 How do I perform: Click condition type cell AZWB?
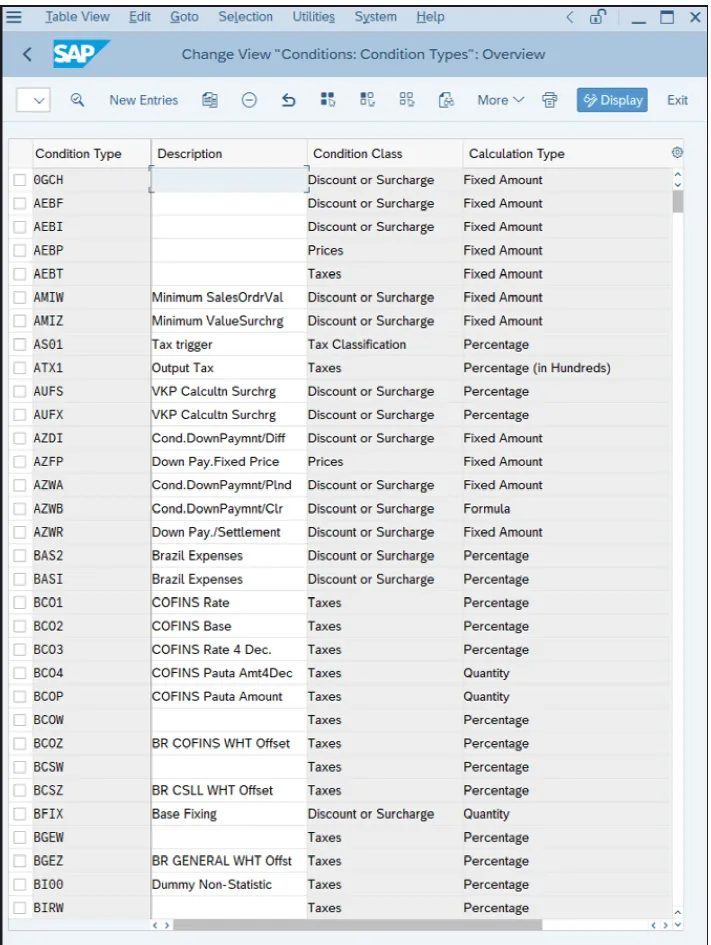[90, 509]
